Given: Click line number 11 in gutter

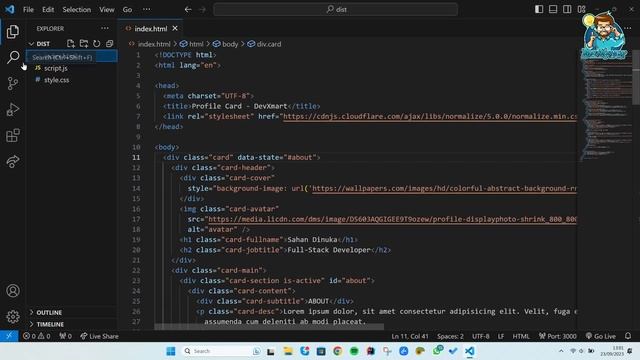Looking at the screenshot, I should coord(136,157).
